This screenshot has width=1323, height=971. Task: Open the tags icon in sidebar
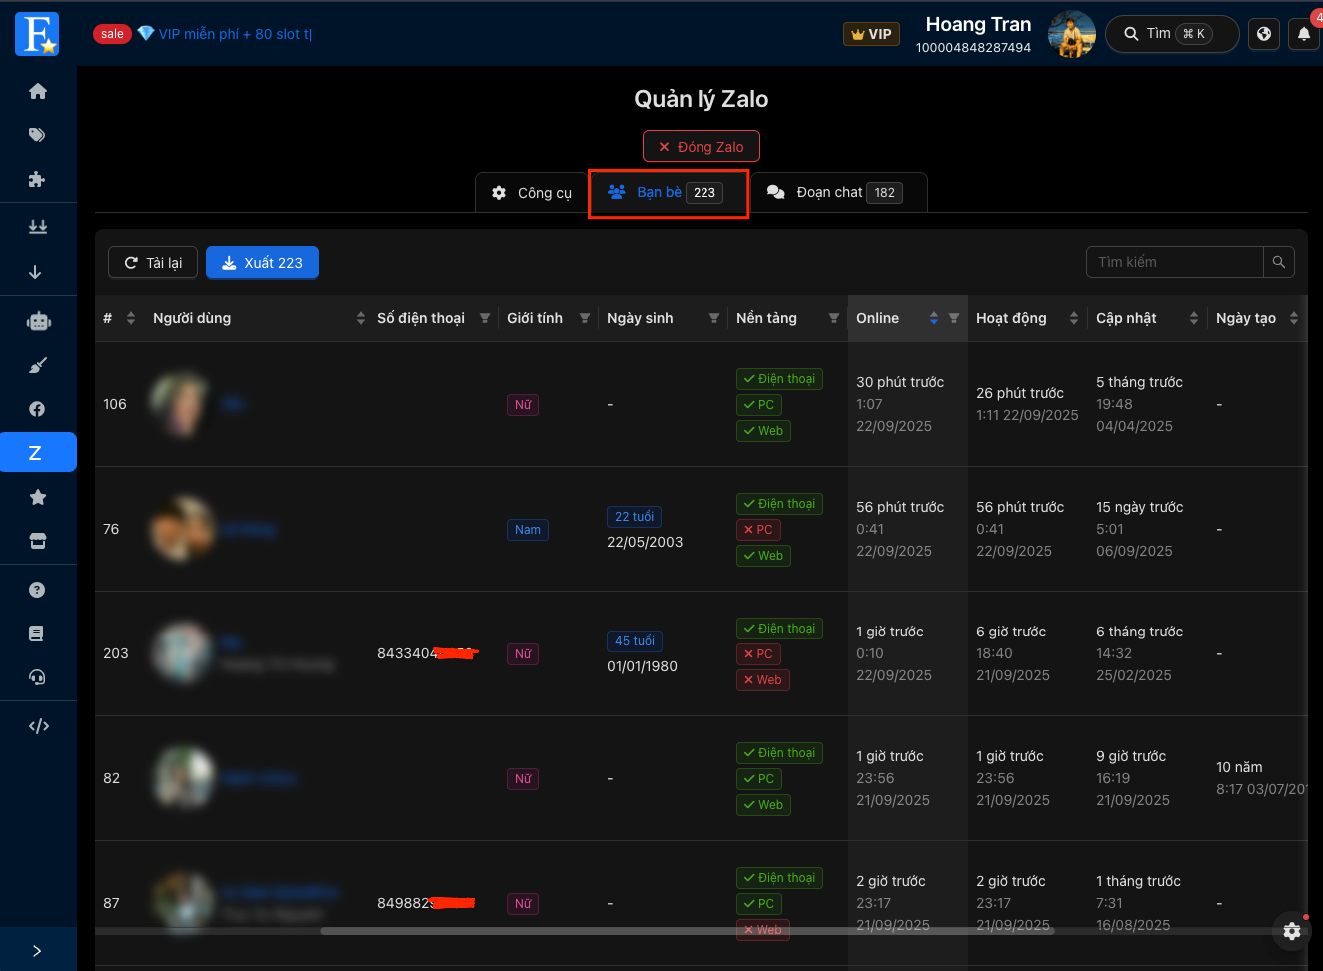click(38, 135)
